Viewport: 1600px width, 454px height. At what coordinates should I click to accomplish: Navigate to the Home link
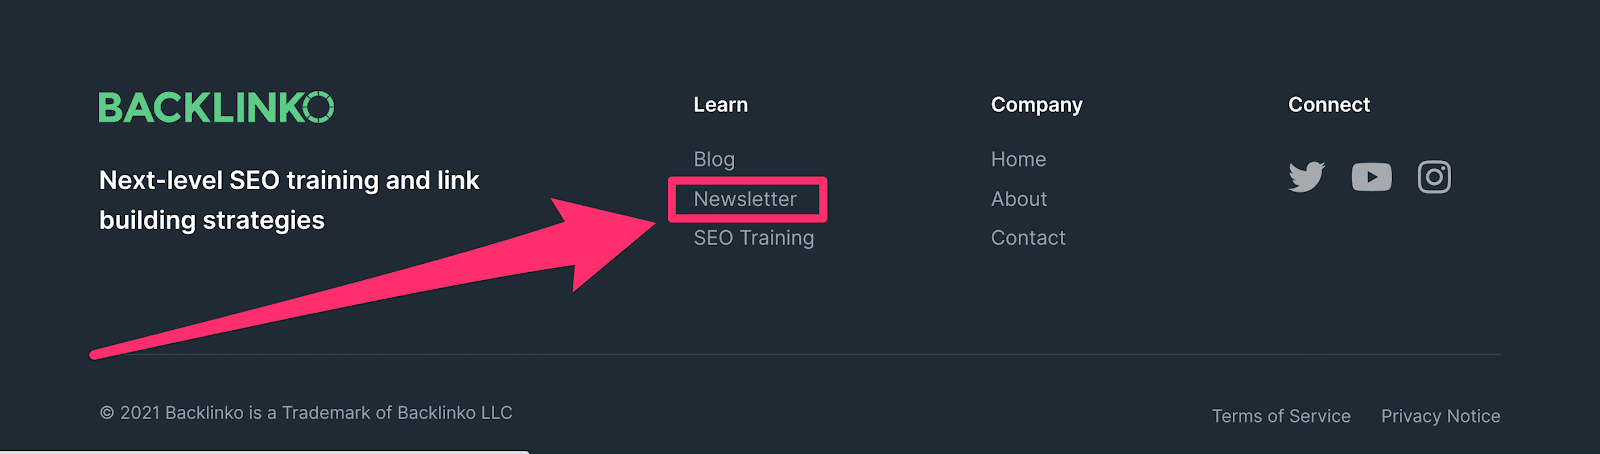1018,159
